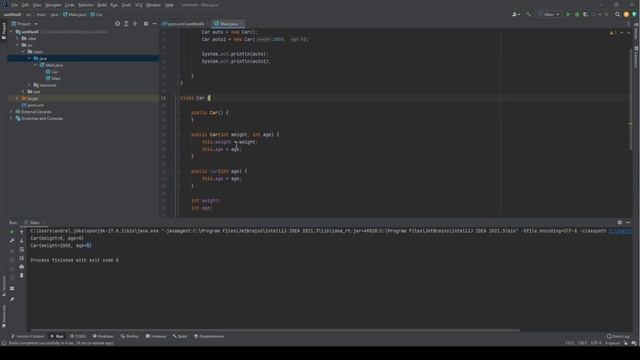The height and width of the screenshot is (360, 640).
Task: Collapse the Main.java node
Action: (x=36, y=65)
